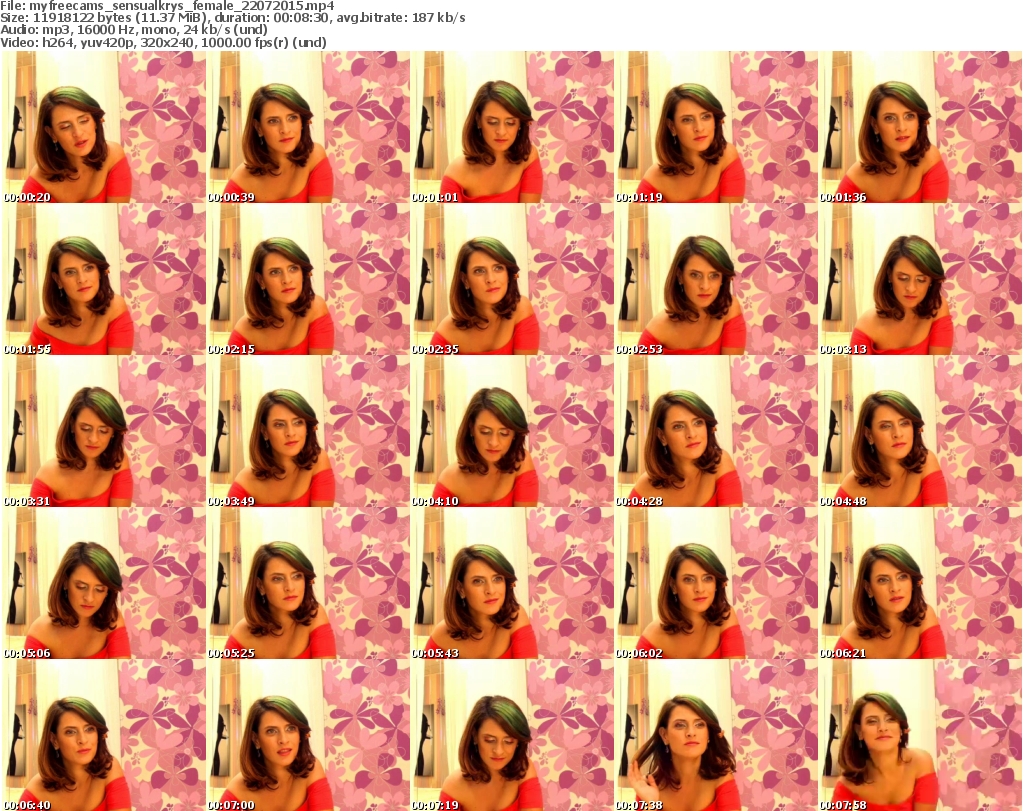1024x811 pixels.
Task: Click the Video h264 info line
Action: click(x=163, y=42)
